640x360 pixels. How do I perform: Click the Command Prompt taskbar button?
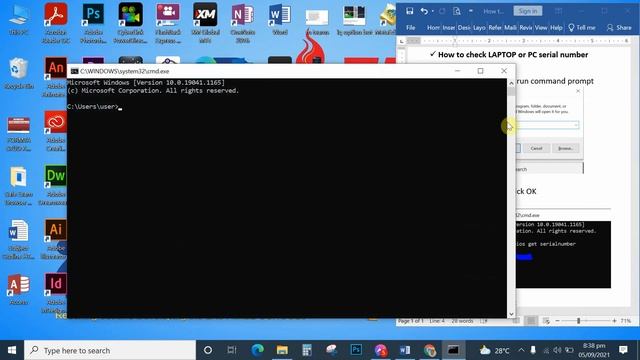[x=453, y=350]
